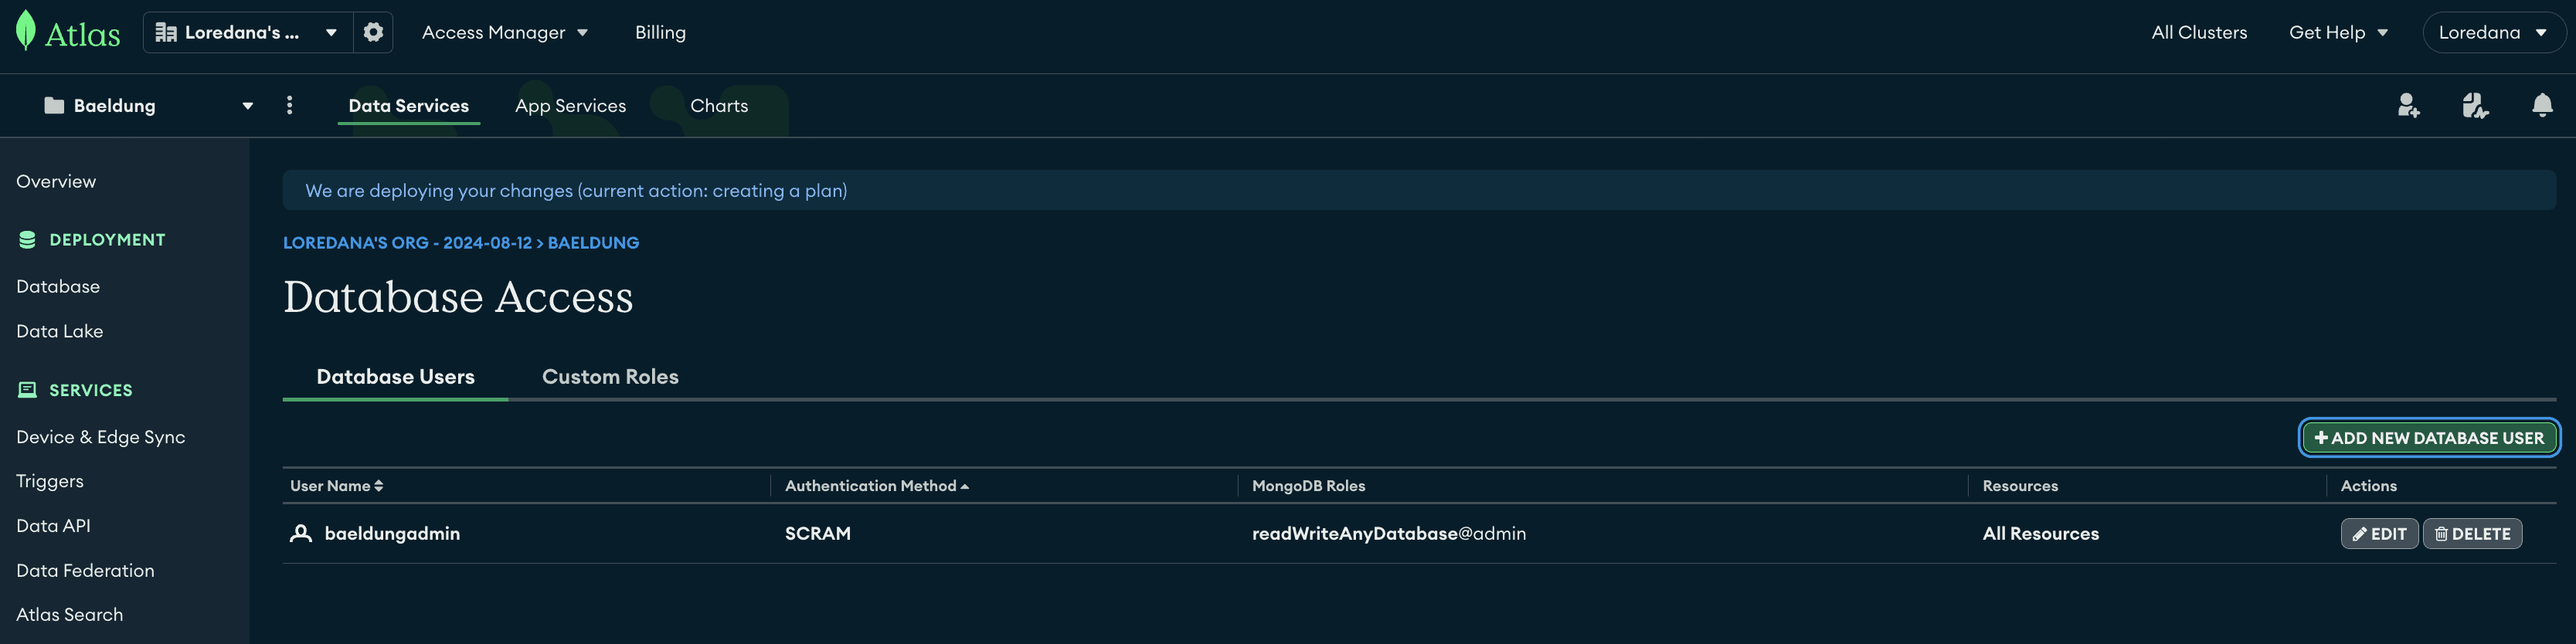This screenshot has height=644, width=2576.
Task: Open the Get Help dropdown
Action: (x=2338, y=32)
